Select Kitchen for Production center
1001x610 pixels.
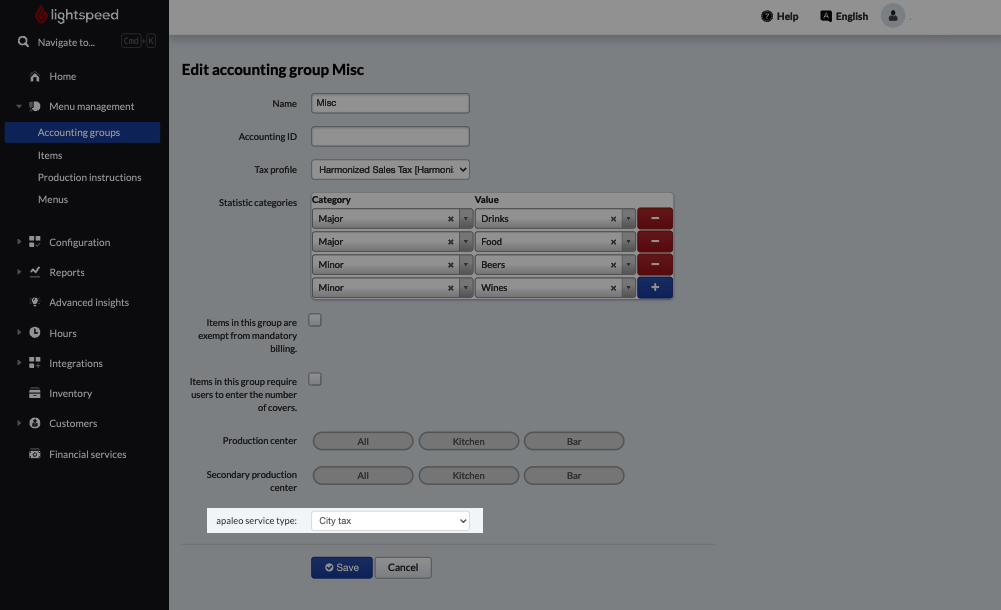tap(469, 441)
